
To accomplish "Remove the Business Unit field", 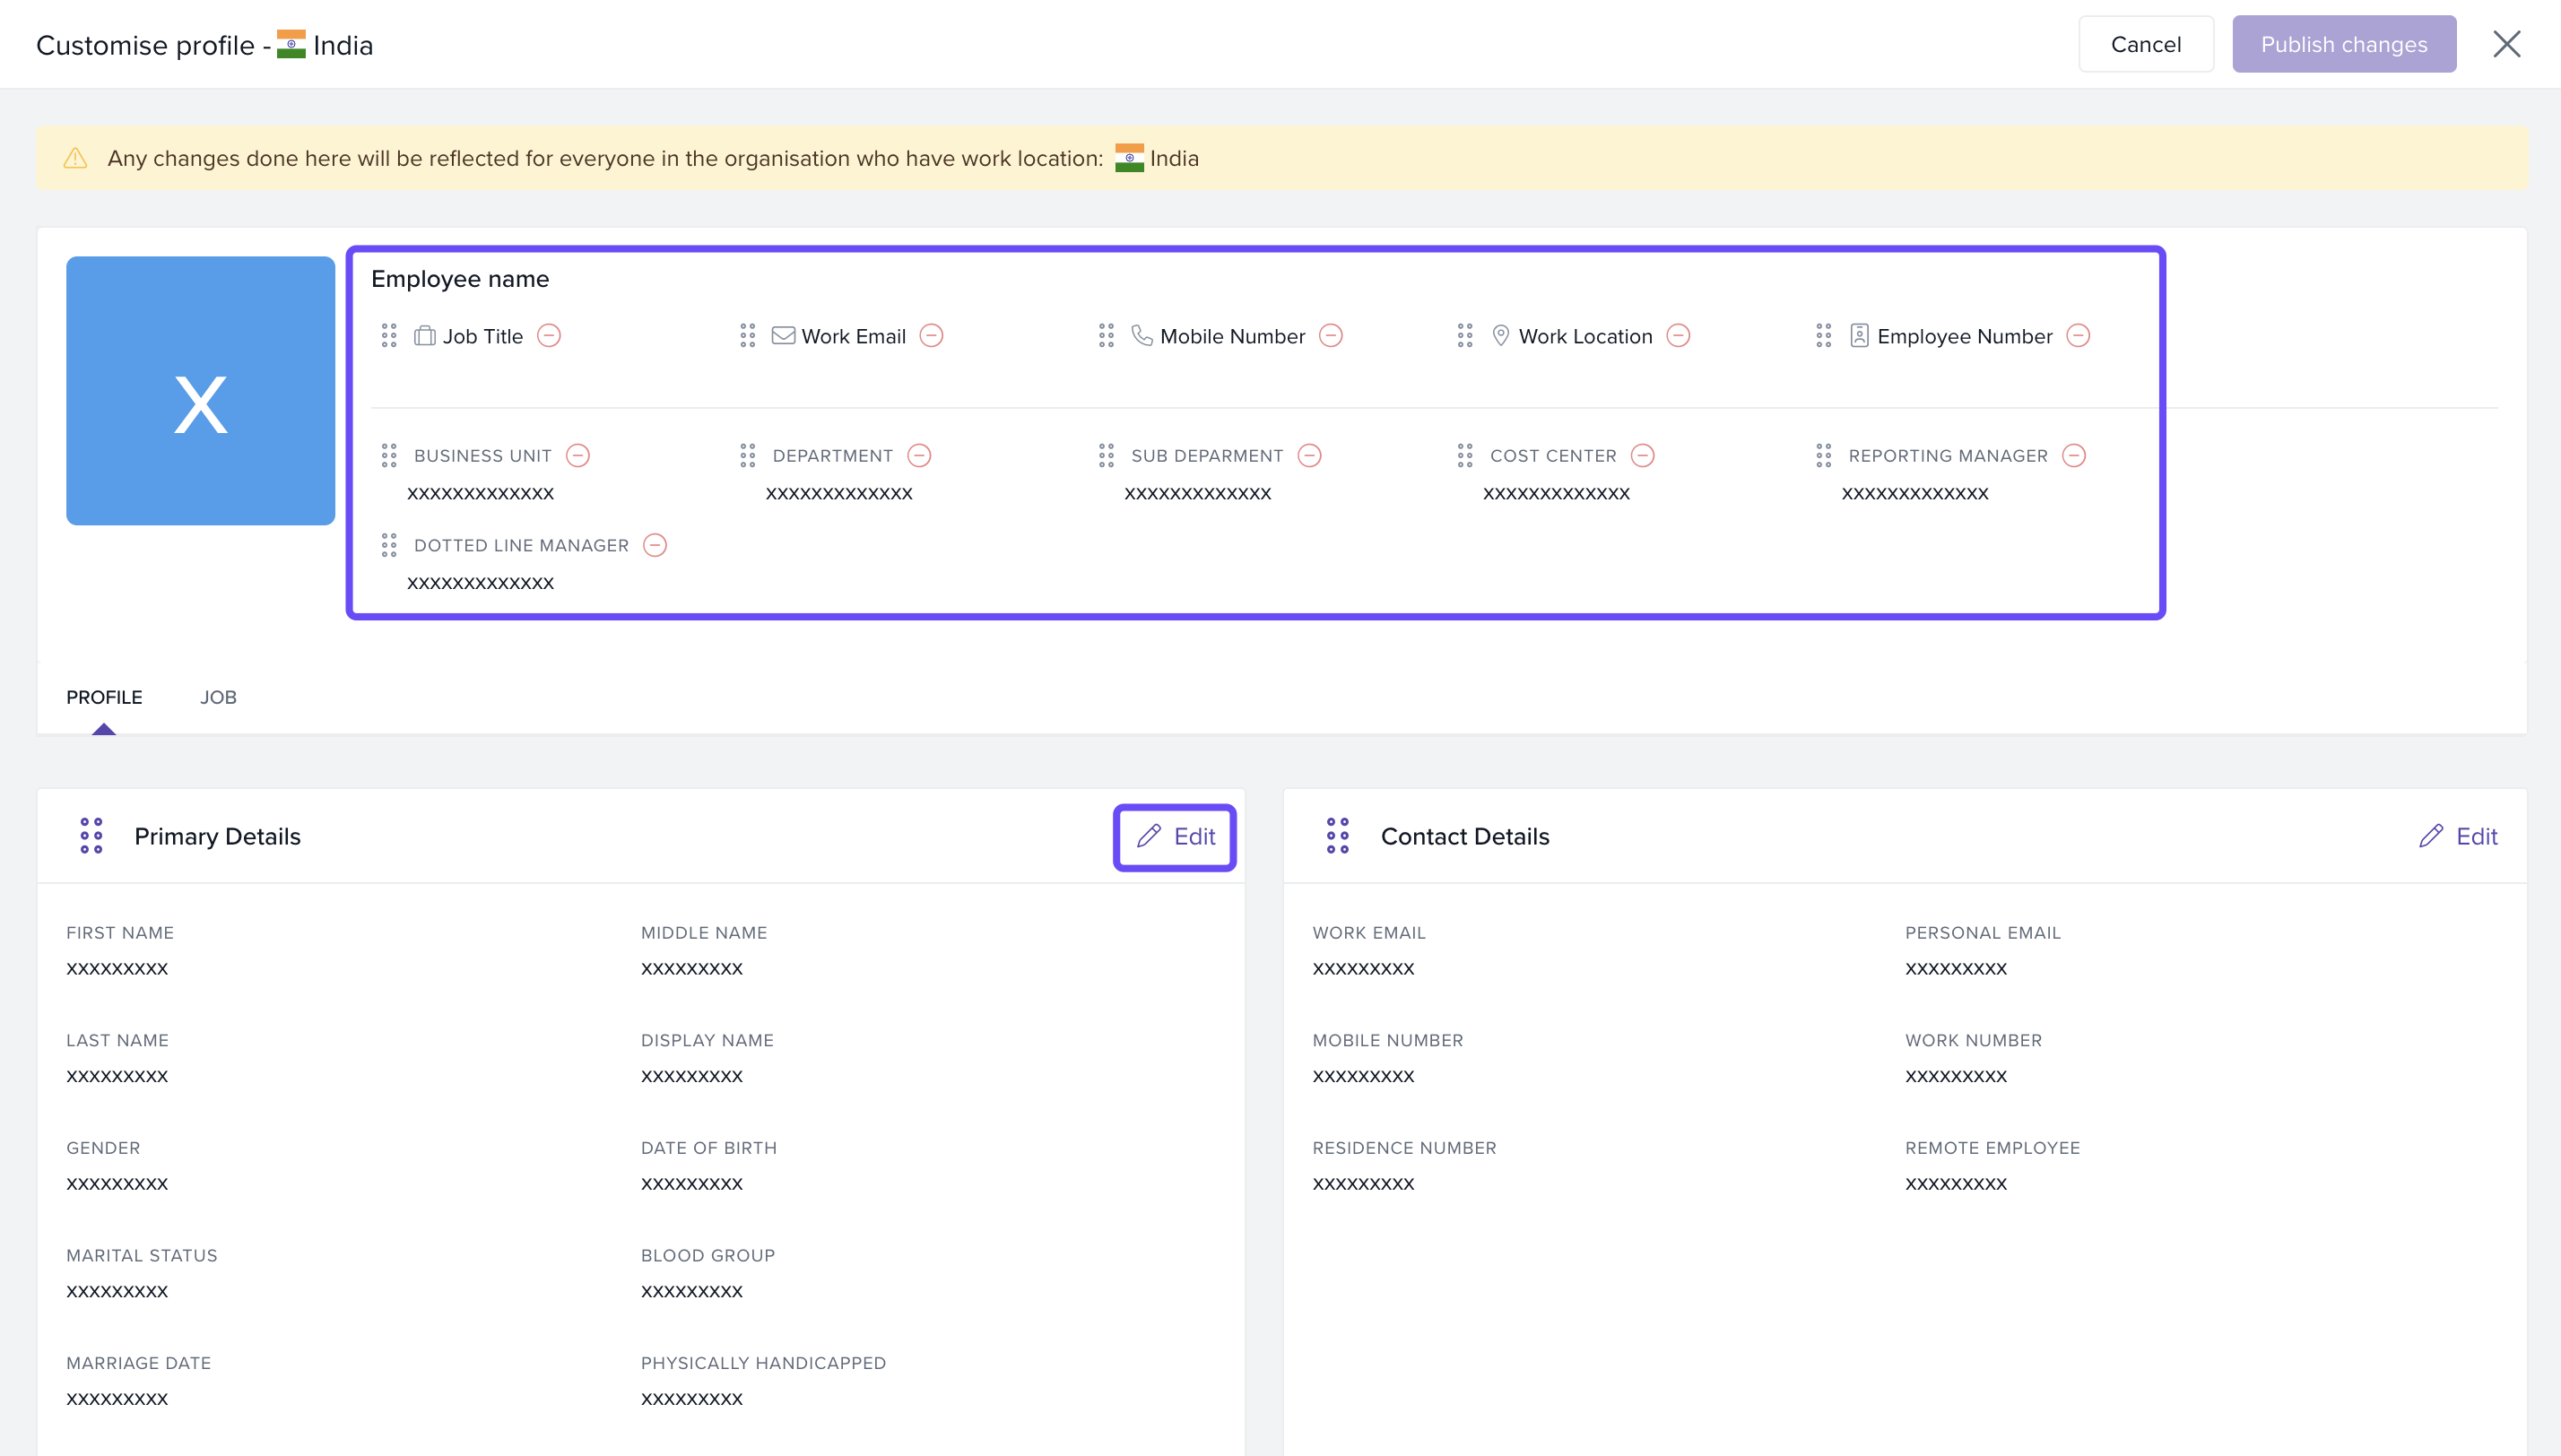I will point(578,456).
